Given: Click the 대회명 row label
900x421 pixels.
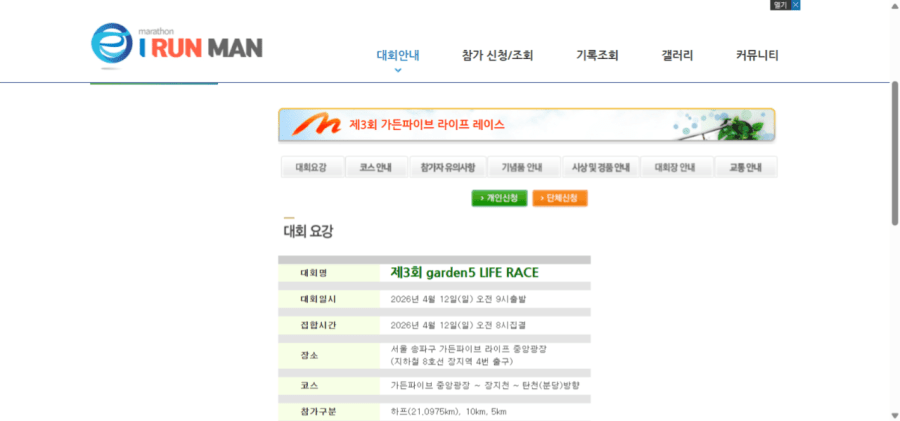Looking at the screenshot, I should point(313,273).
